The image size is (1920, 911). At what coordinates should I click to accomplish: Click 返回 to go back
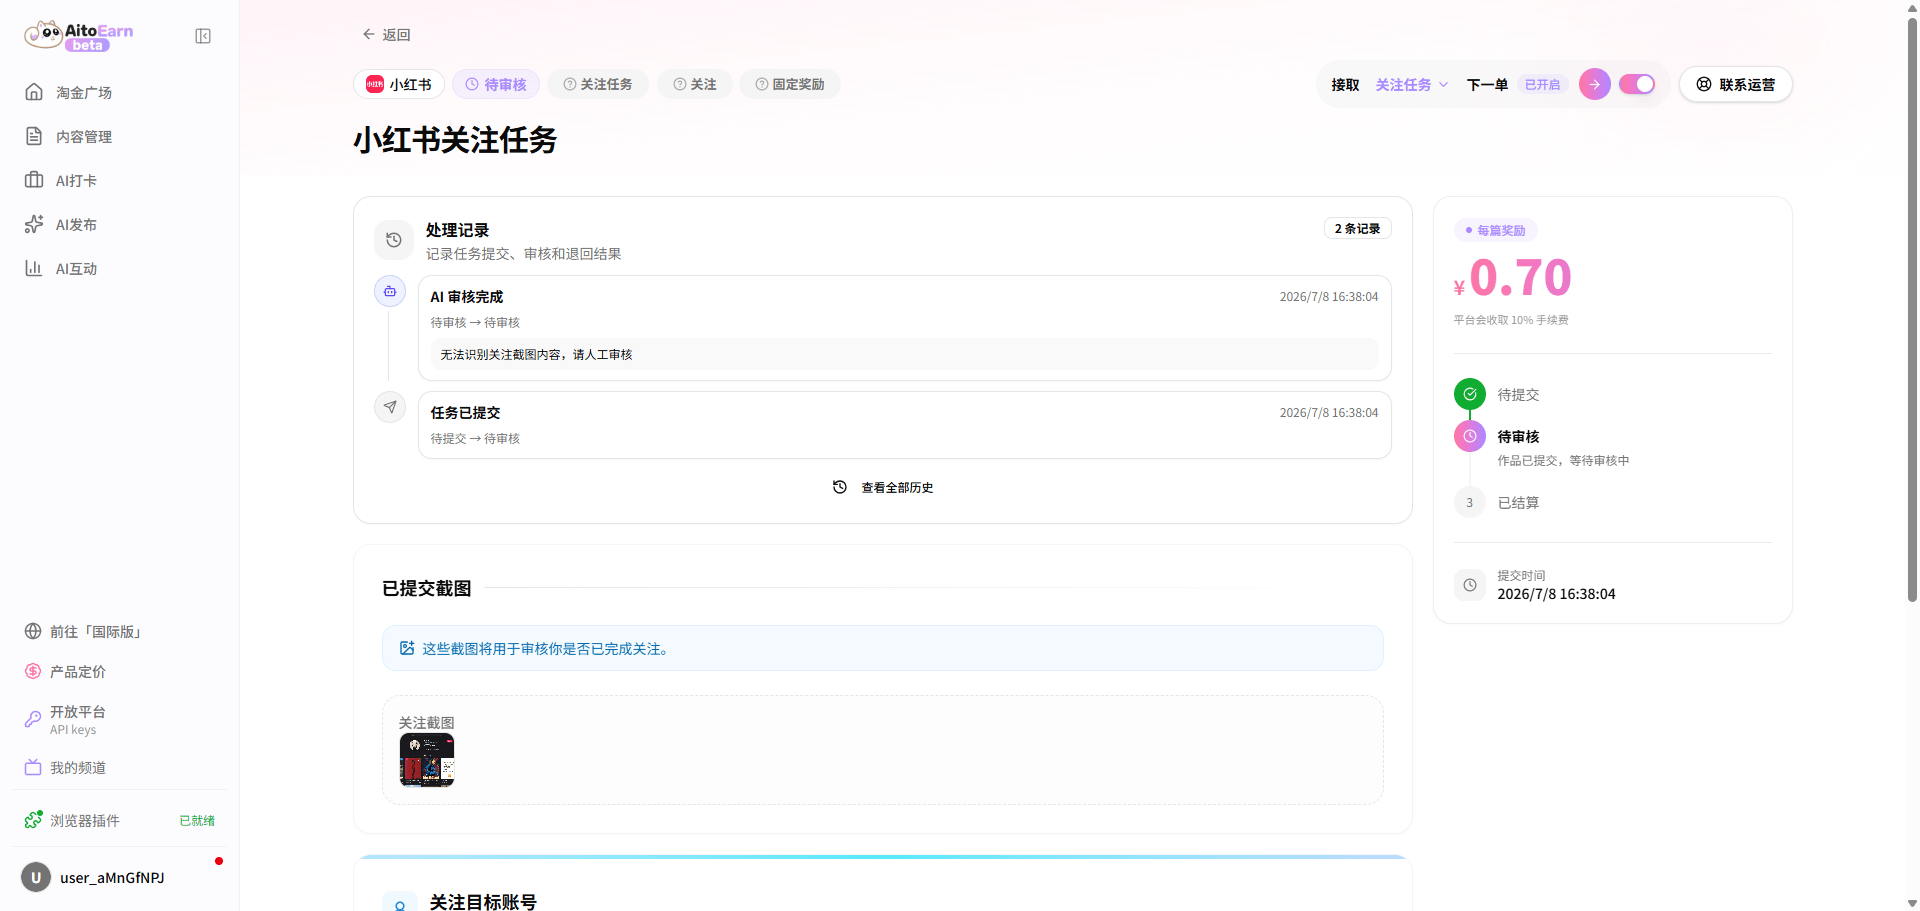click(387, 34)
